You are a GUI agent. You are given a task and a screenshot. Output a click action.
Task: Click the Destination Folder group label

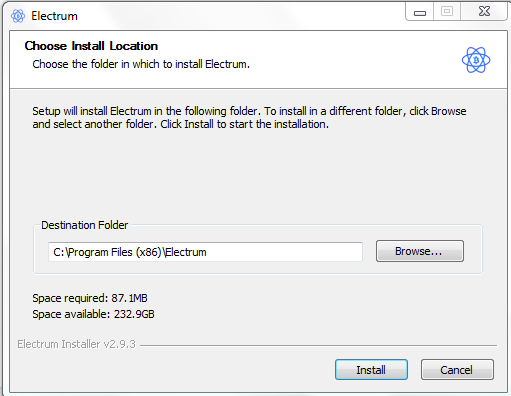pyautogui.click(x=84, y=225)
